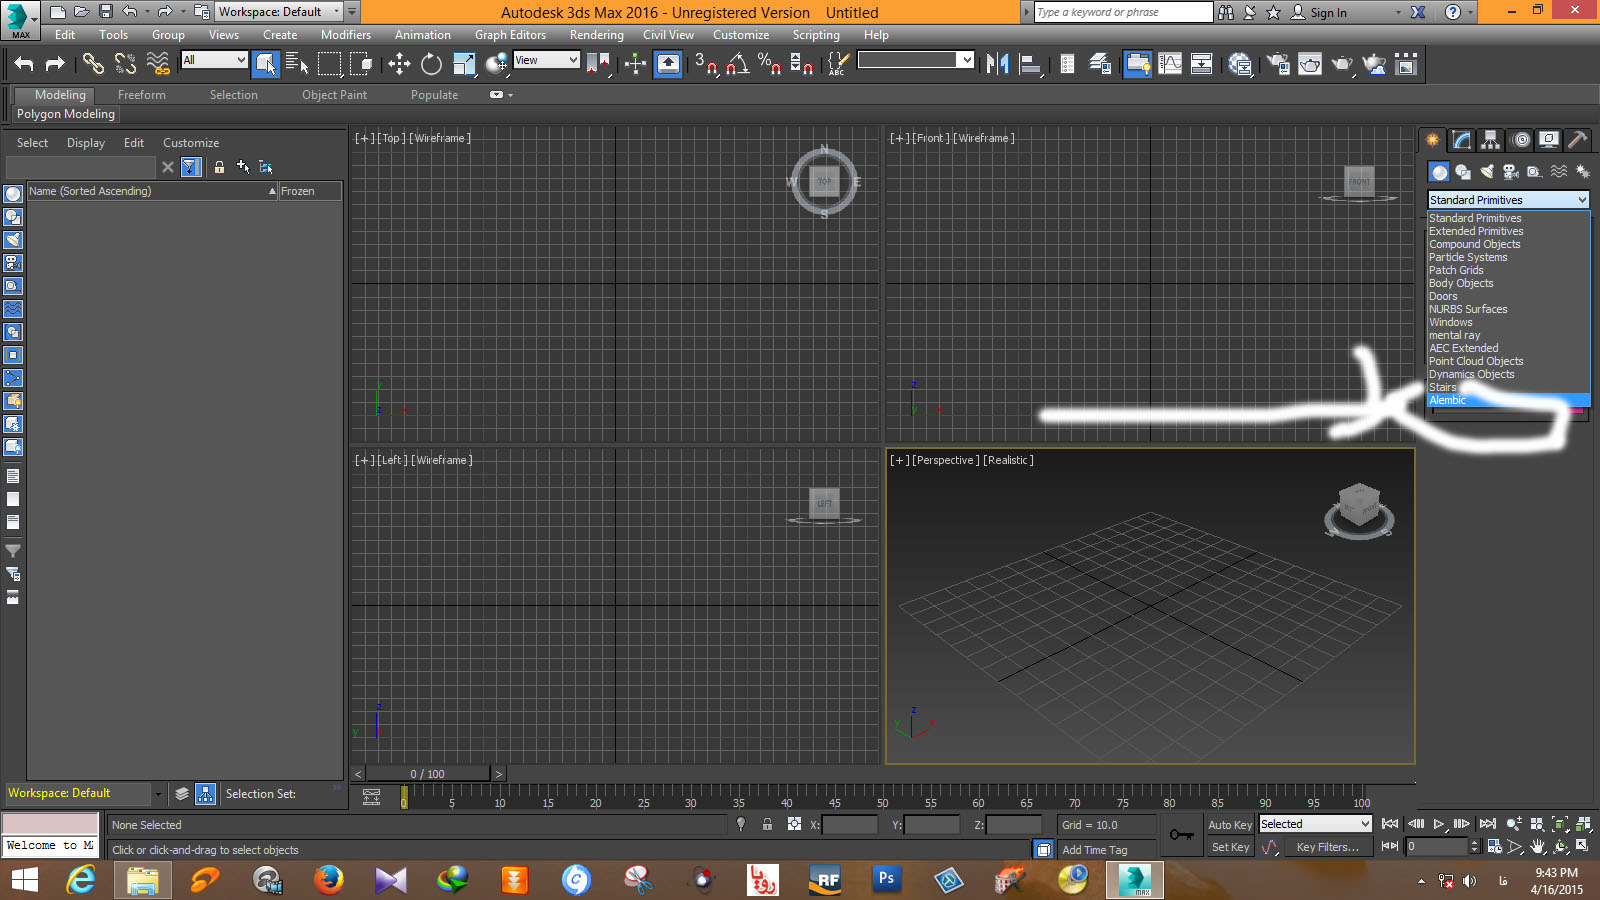Open the Modify command panel tab

click(1462, 140)
